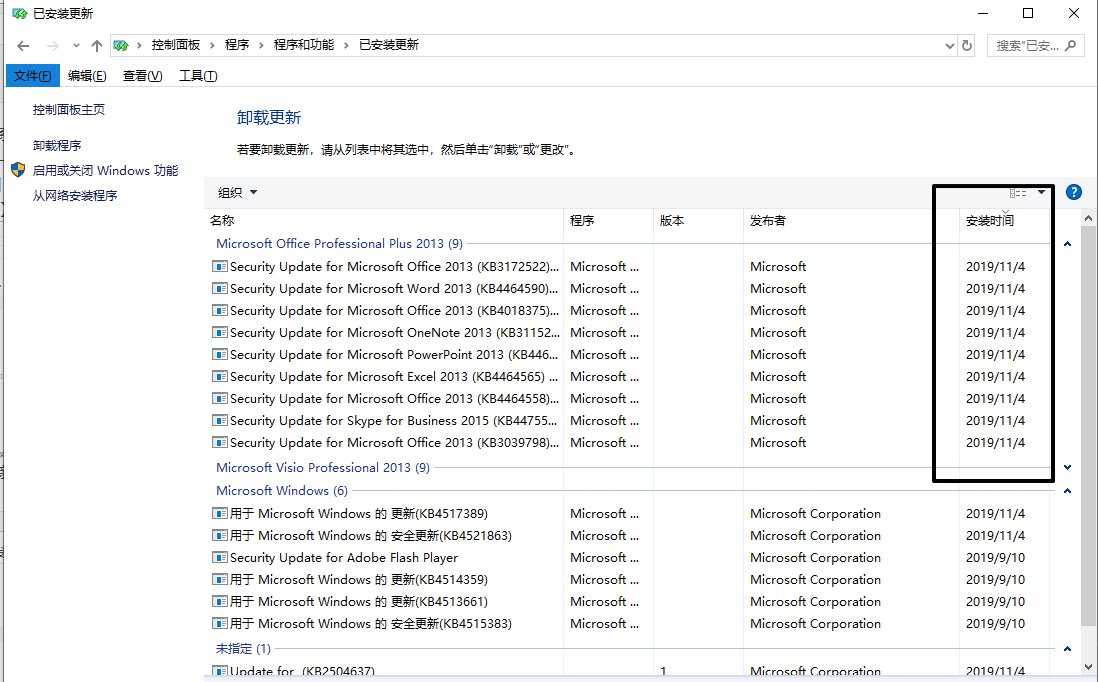This screenshot has width=1098, height=682.
Task: Select the Adobe Flash Player update icon
Action: [x=220, y=558]
